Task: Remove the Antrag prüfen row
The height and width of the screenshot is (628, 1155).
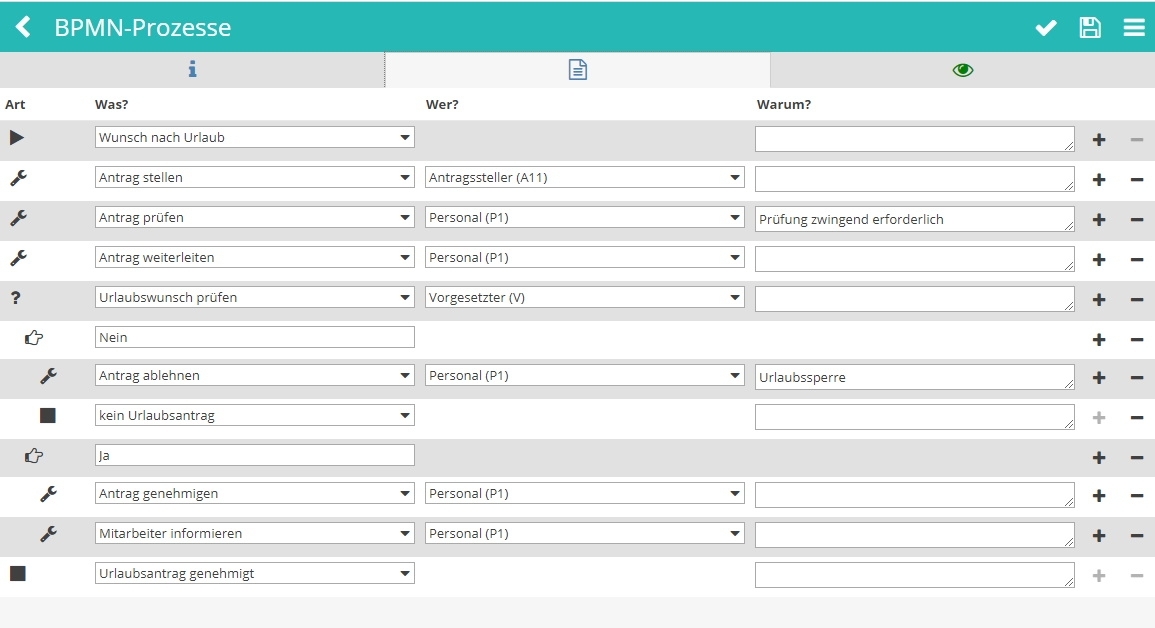Action: [x=1137, y=219]
